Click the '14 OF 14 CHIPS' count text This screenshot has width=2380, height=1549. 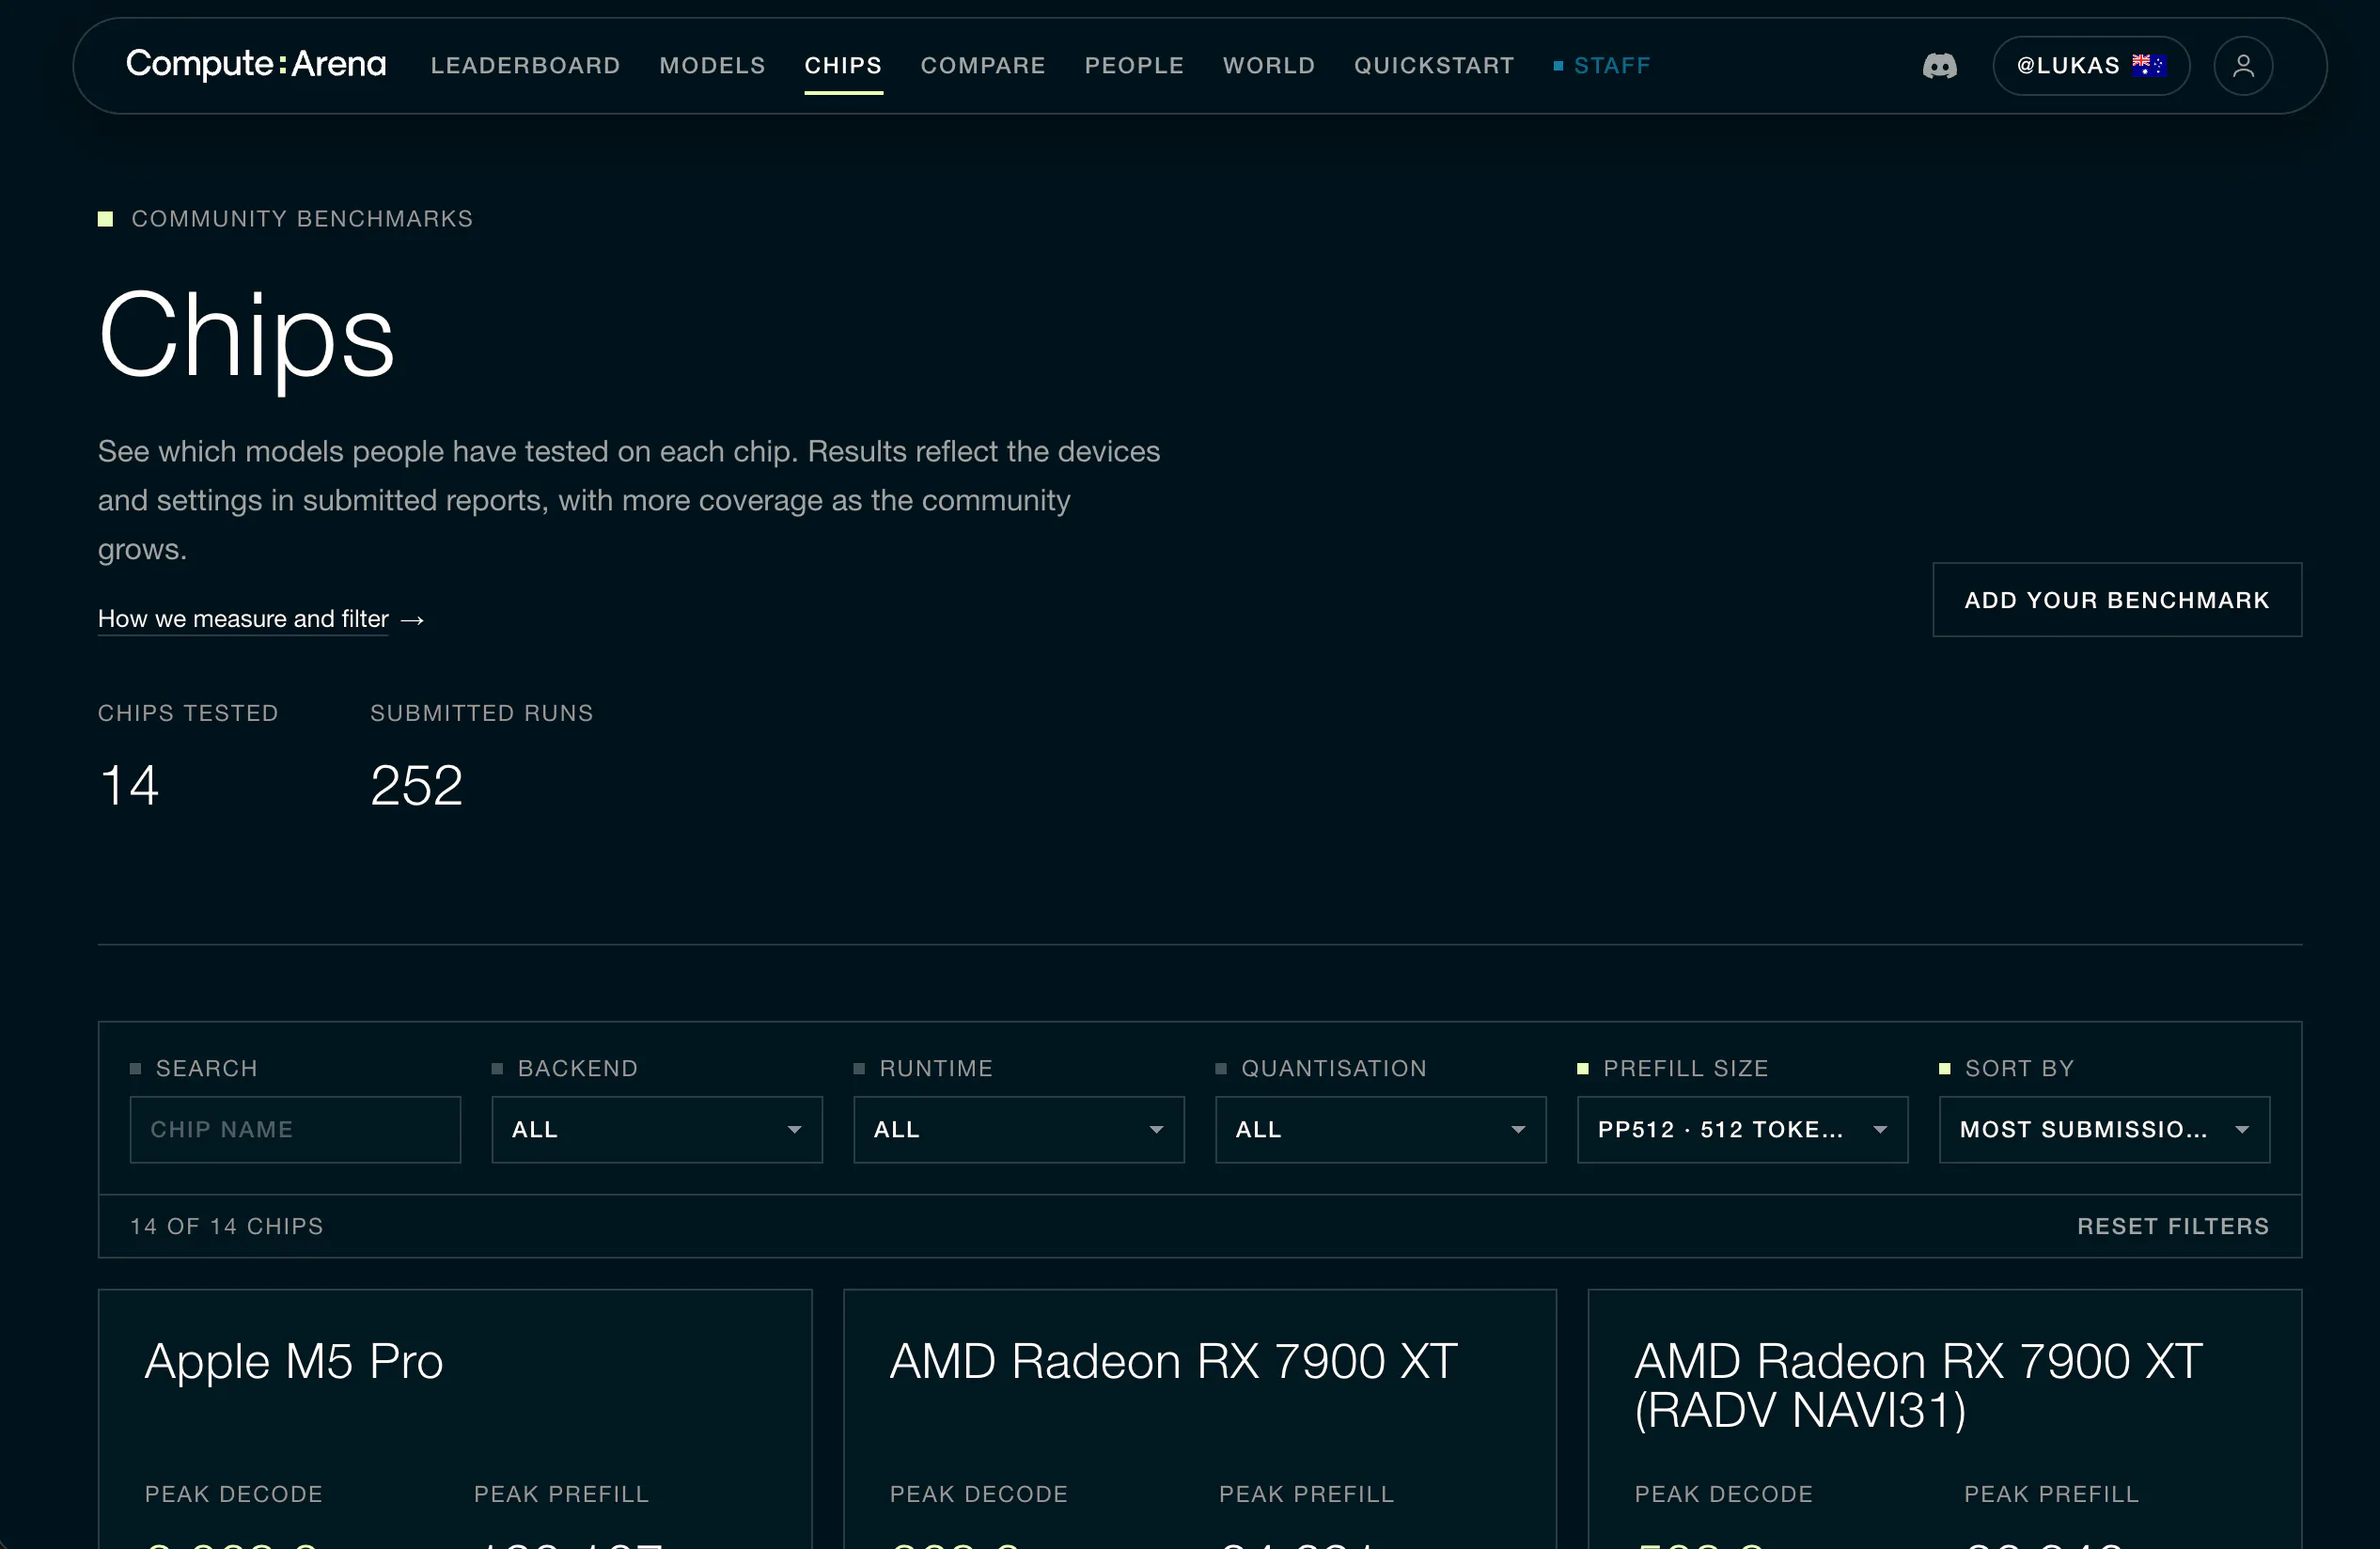227,1226
